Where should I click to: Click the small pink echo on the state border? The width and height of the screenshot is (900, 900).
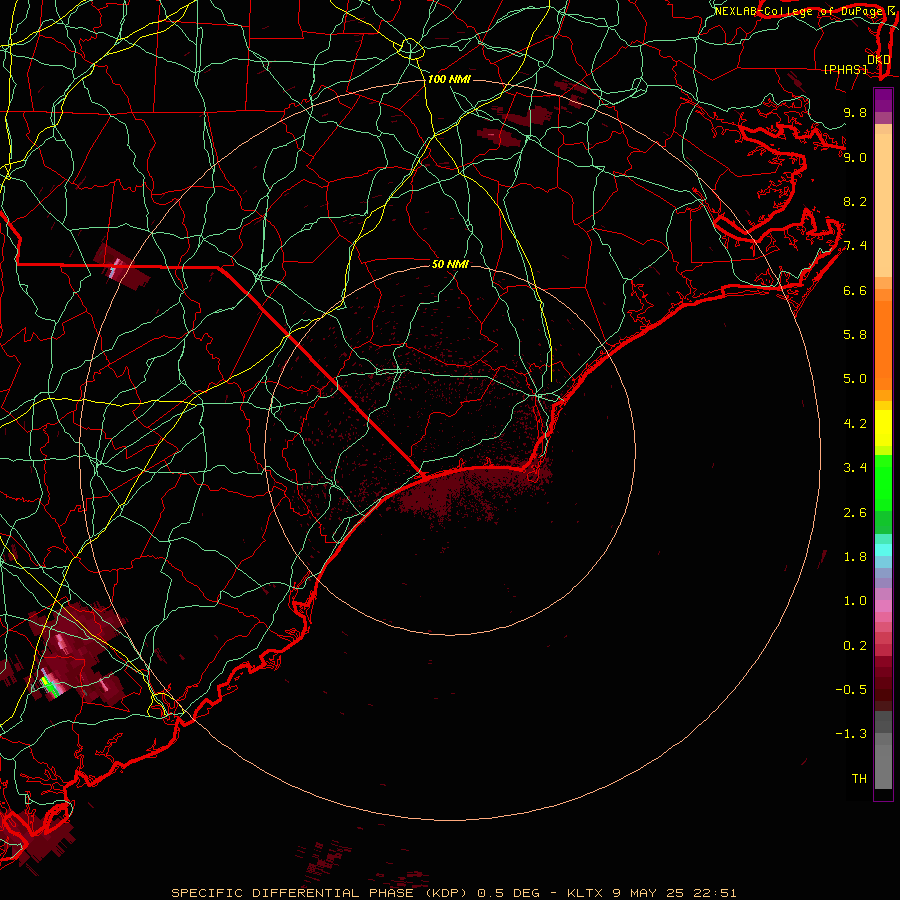(x=117, y=267)
